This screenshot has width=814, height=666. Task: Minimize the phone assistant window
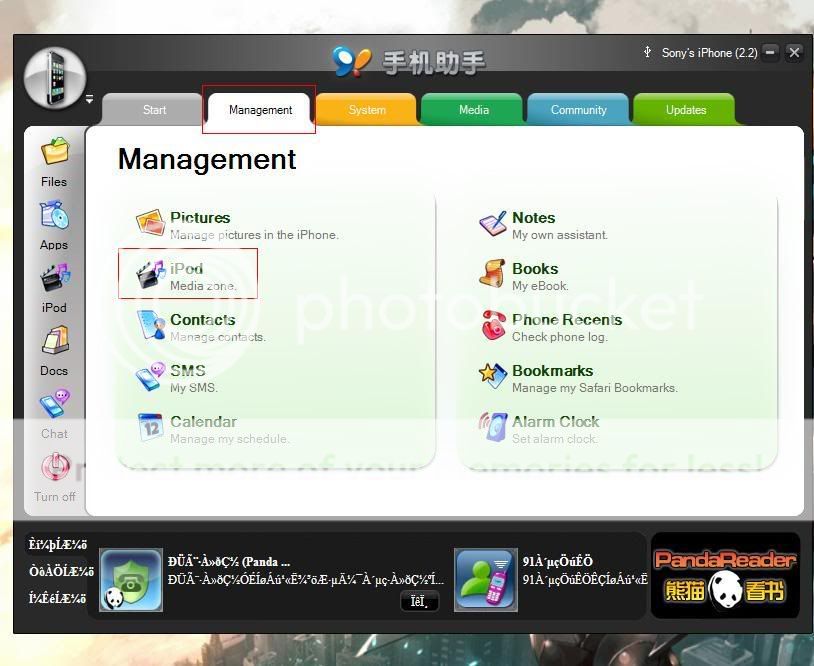pyautogui.click(x=770, y=52)
